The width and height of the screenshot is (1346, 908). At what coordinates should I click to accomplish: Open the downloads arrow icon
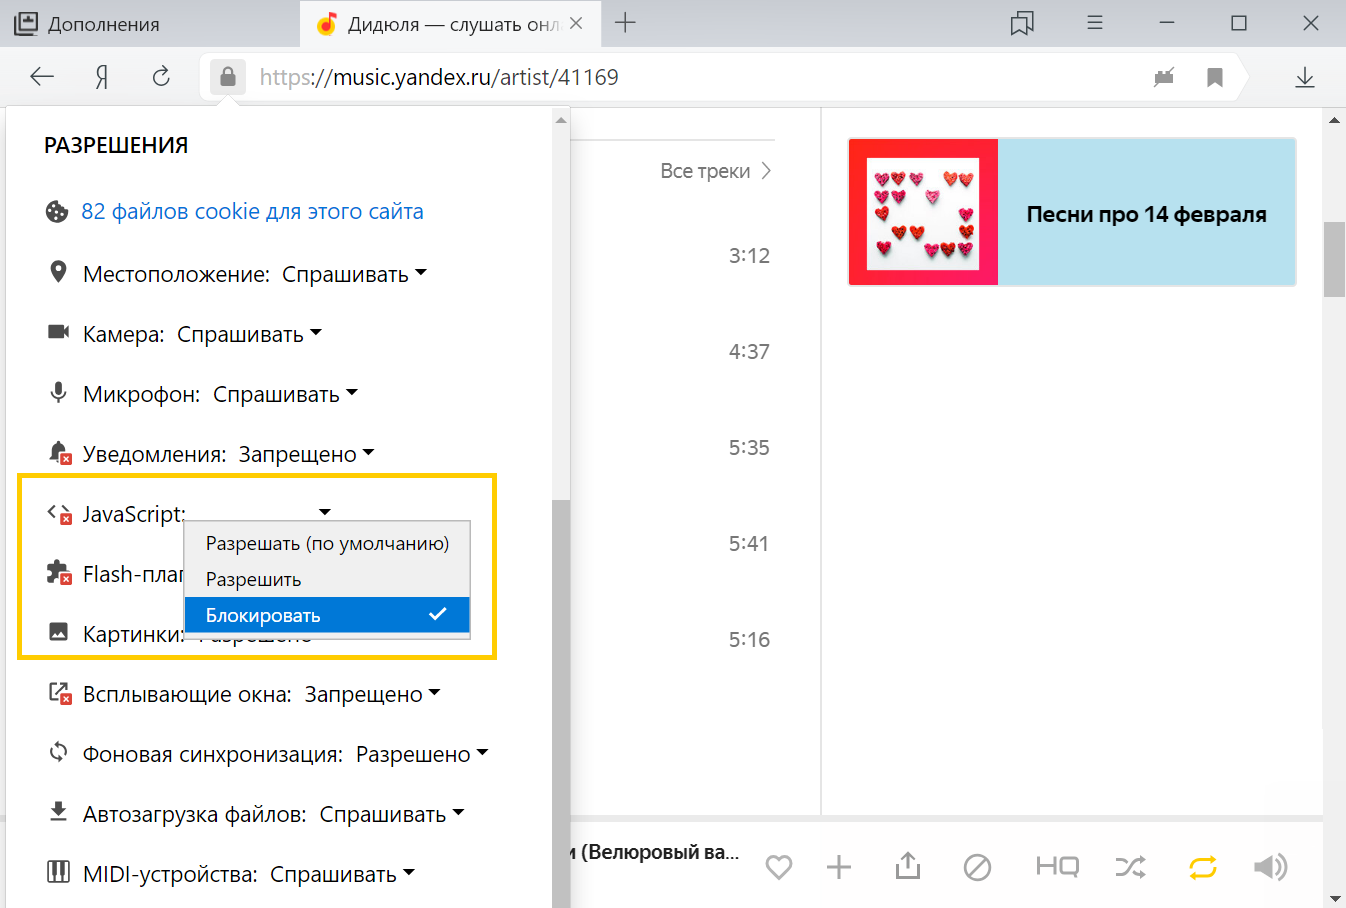point(1305,77)
